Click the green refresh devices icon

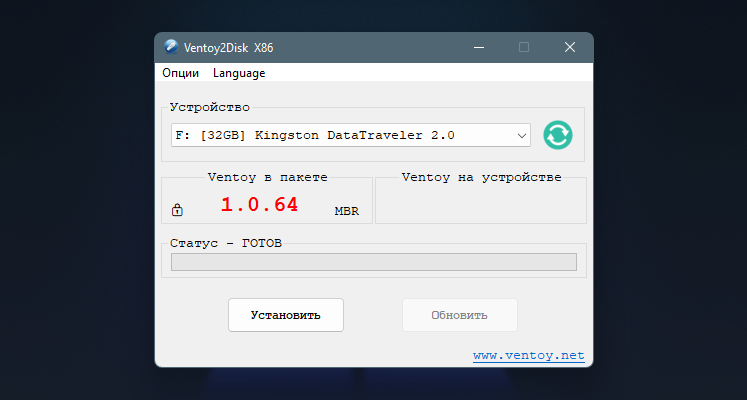coord(558,135)
